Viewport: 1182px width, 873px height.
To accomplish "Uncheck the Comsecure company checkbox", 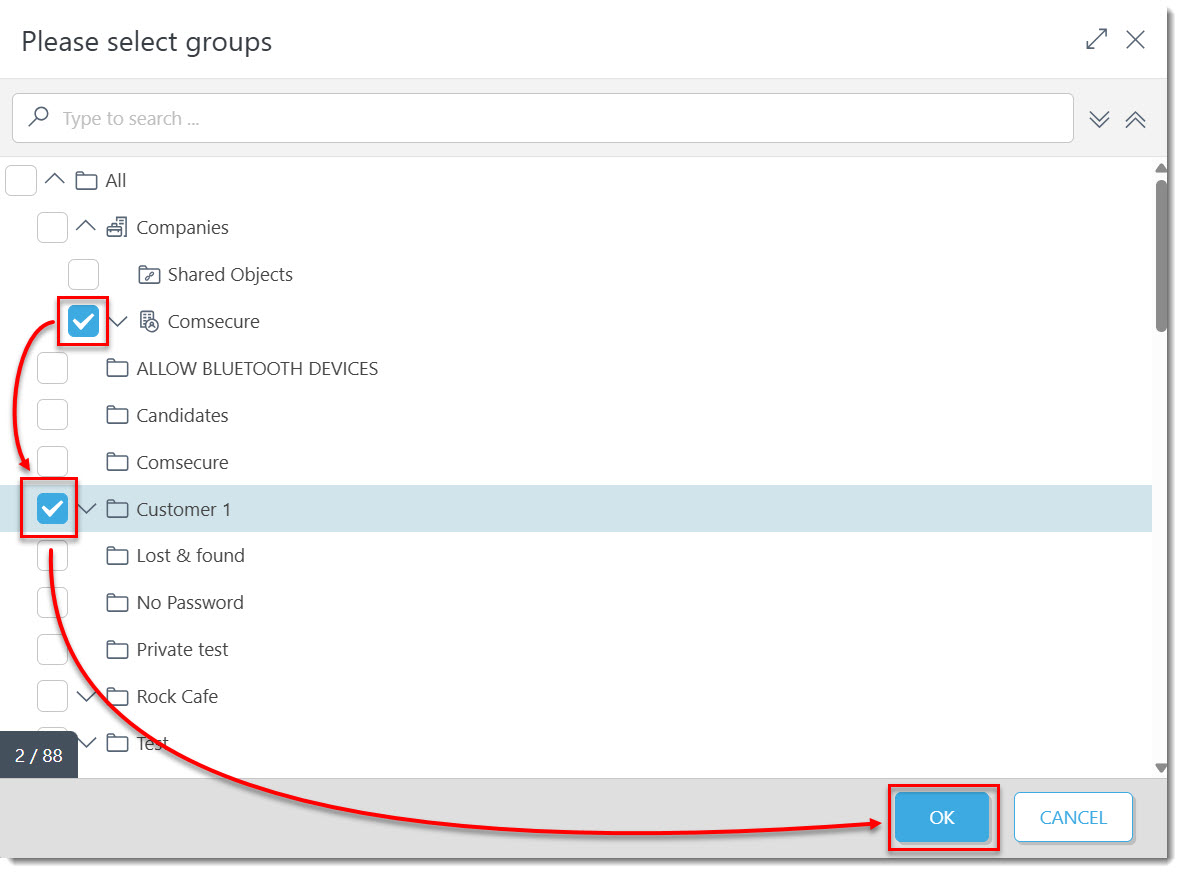I will click(83, 321).
